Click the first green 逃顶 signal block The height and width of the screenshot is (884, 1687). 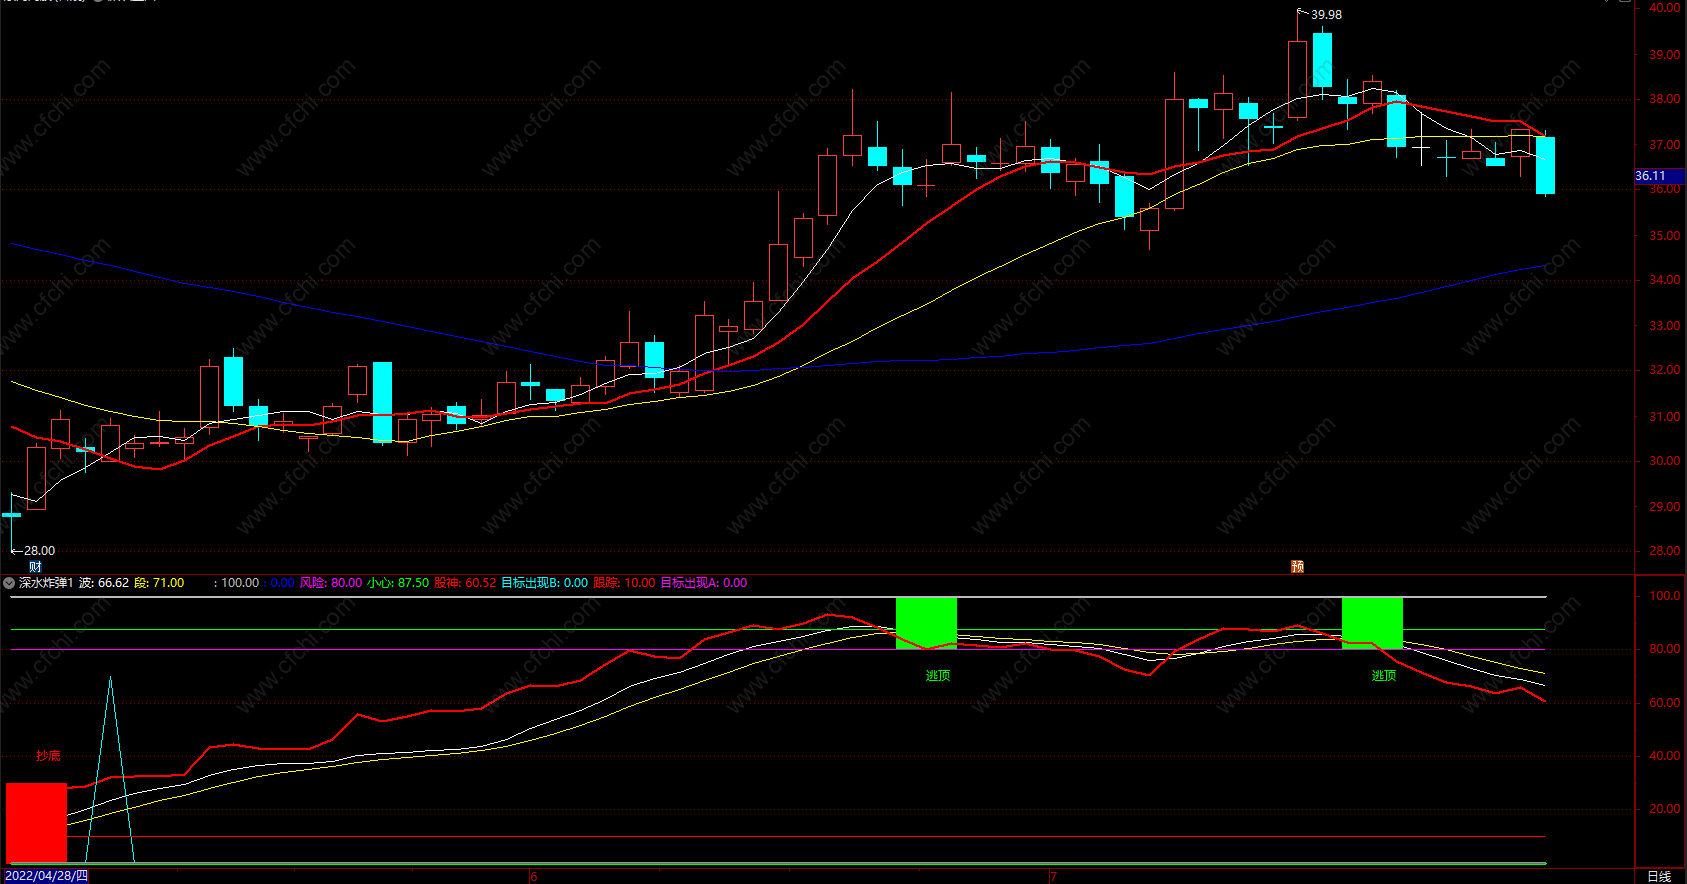pyautogui.click(x=926, y=623)
